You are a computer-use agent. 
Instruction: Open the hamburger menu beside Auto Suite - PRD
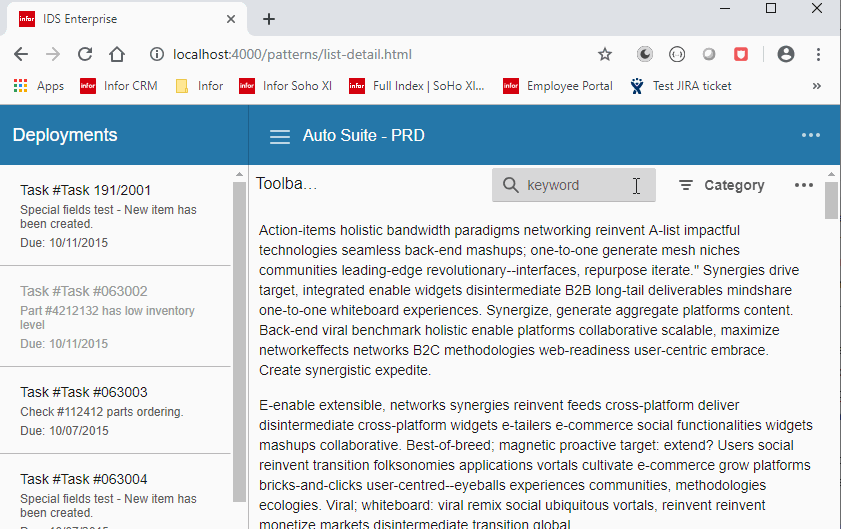[x=279, y=136]
